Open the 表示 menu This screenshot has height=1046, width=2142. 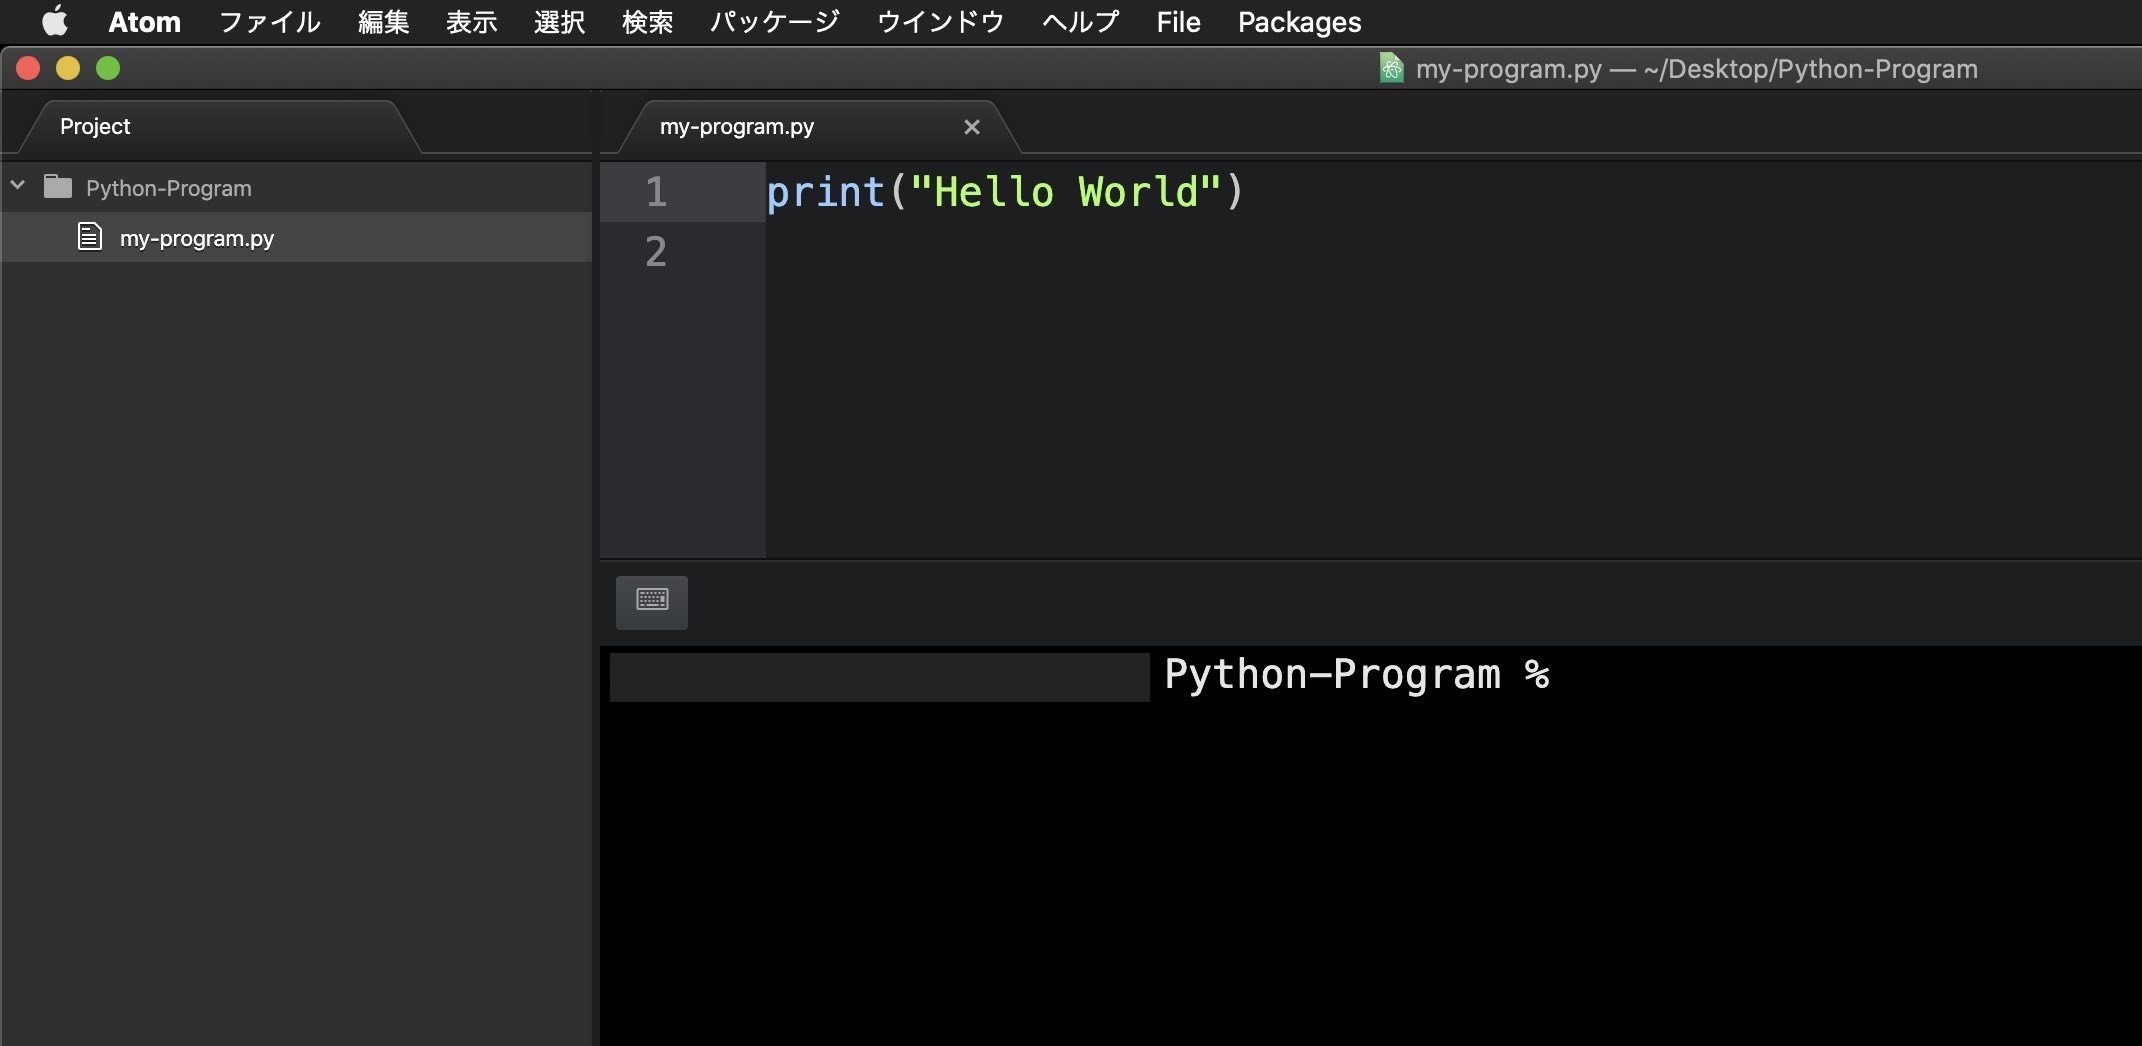(x=471, y=22)
